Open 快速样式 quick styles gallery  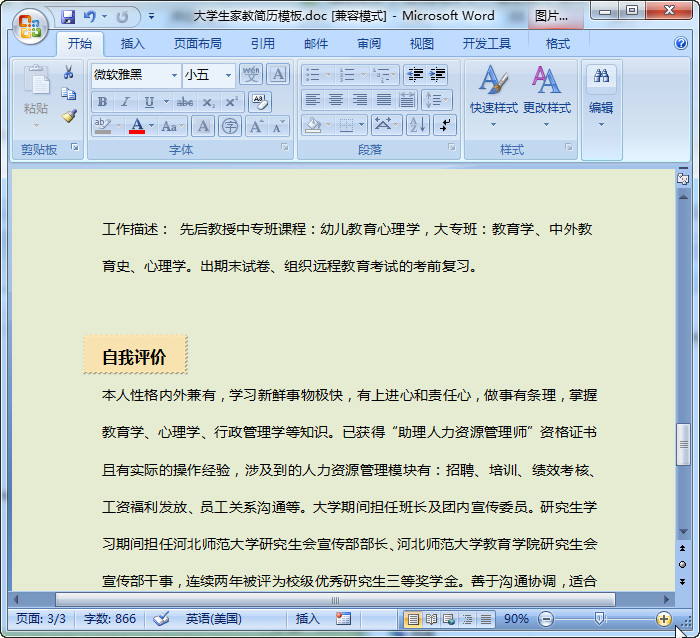494,96
